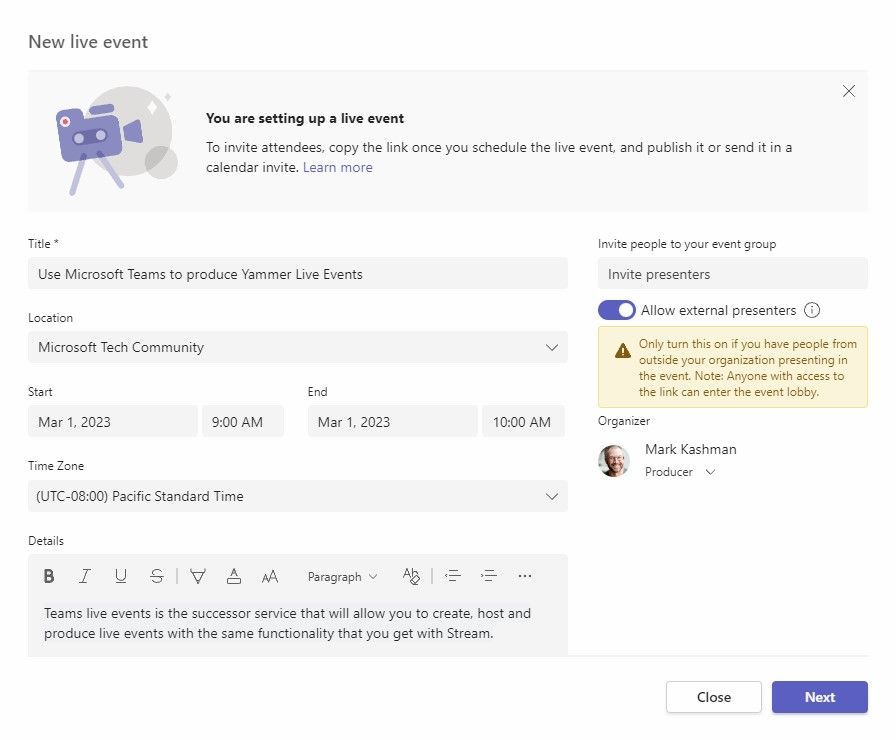Toggle bold formatting in Details toolbar
Image resolution: width=896 pixels, height=740 pixels.
[x=49, y=576]
